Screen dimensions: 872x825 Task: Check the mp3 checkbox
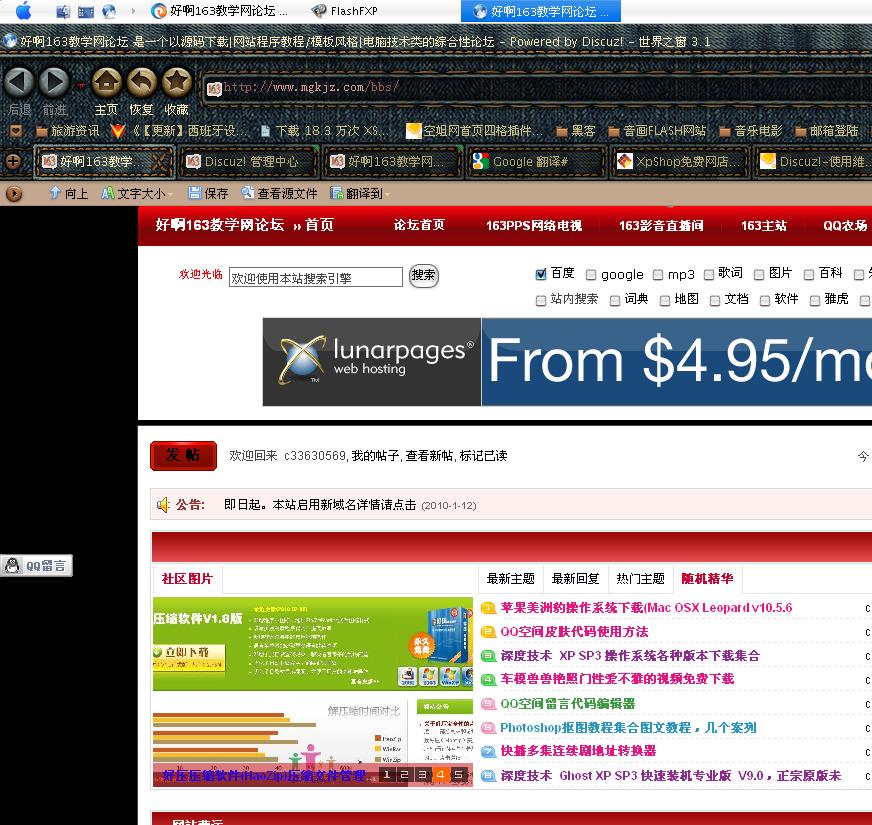pyautogui.click(x=658, y=275)
